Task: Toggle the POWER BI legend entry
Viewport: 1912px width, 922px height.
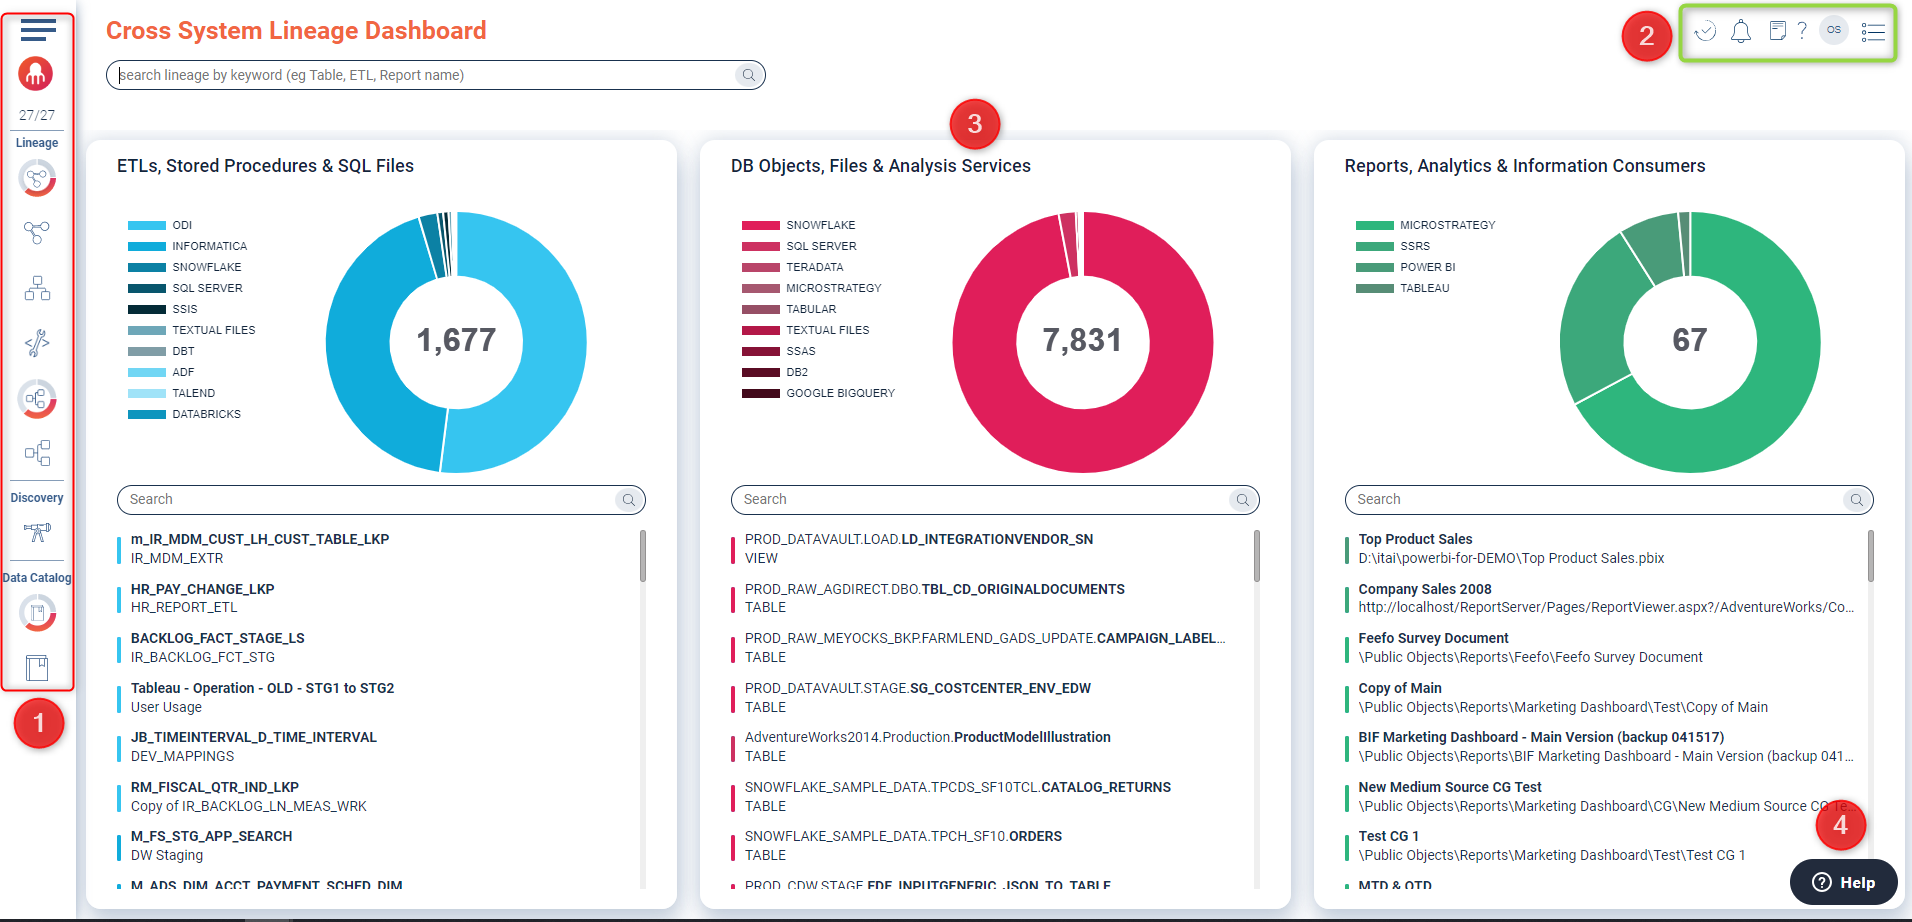Action: 1427,267
